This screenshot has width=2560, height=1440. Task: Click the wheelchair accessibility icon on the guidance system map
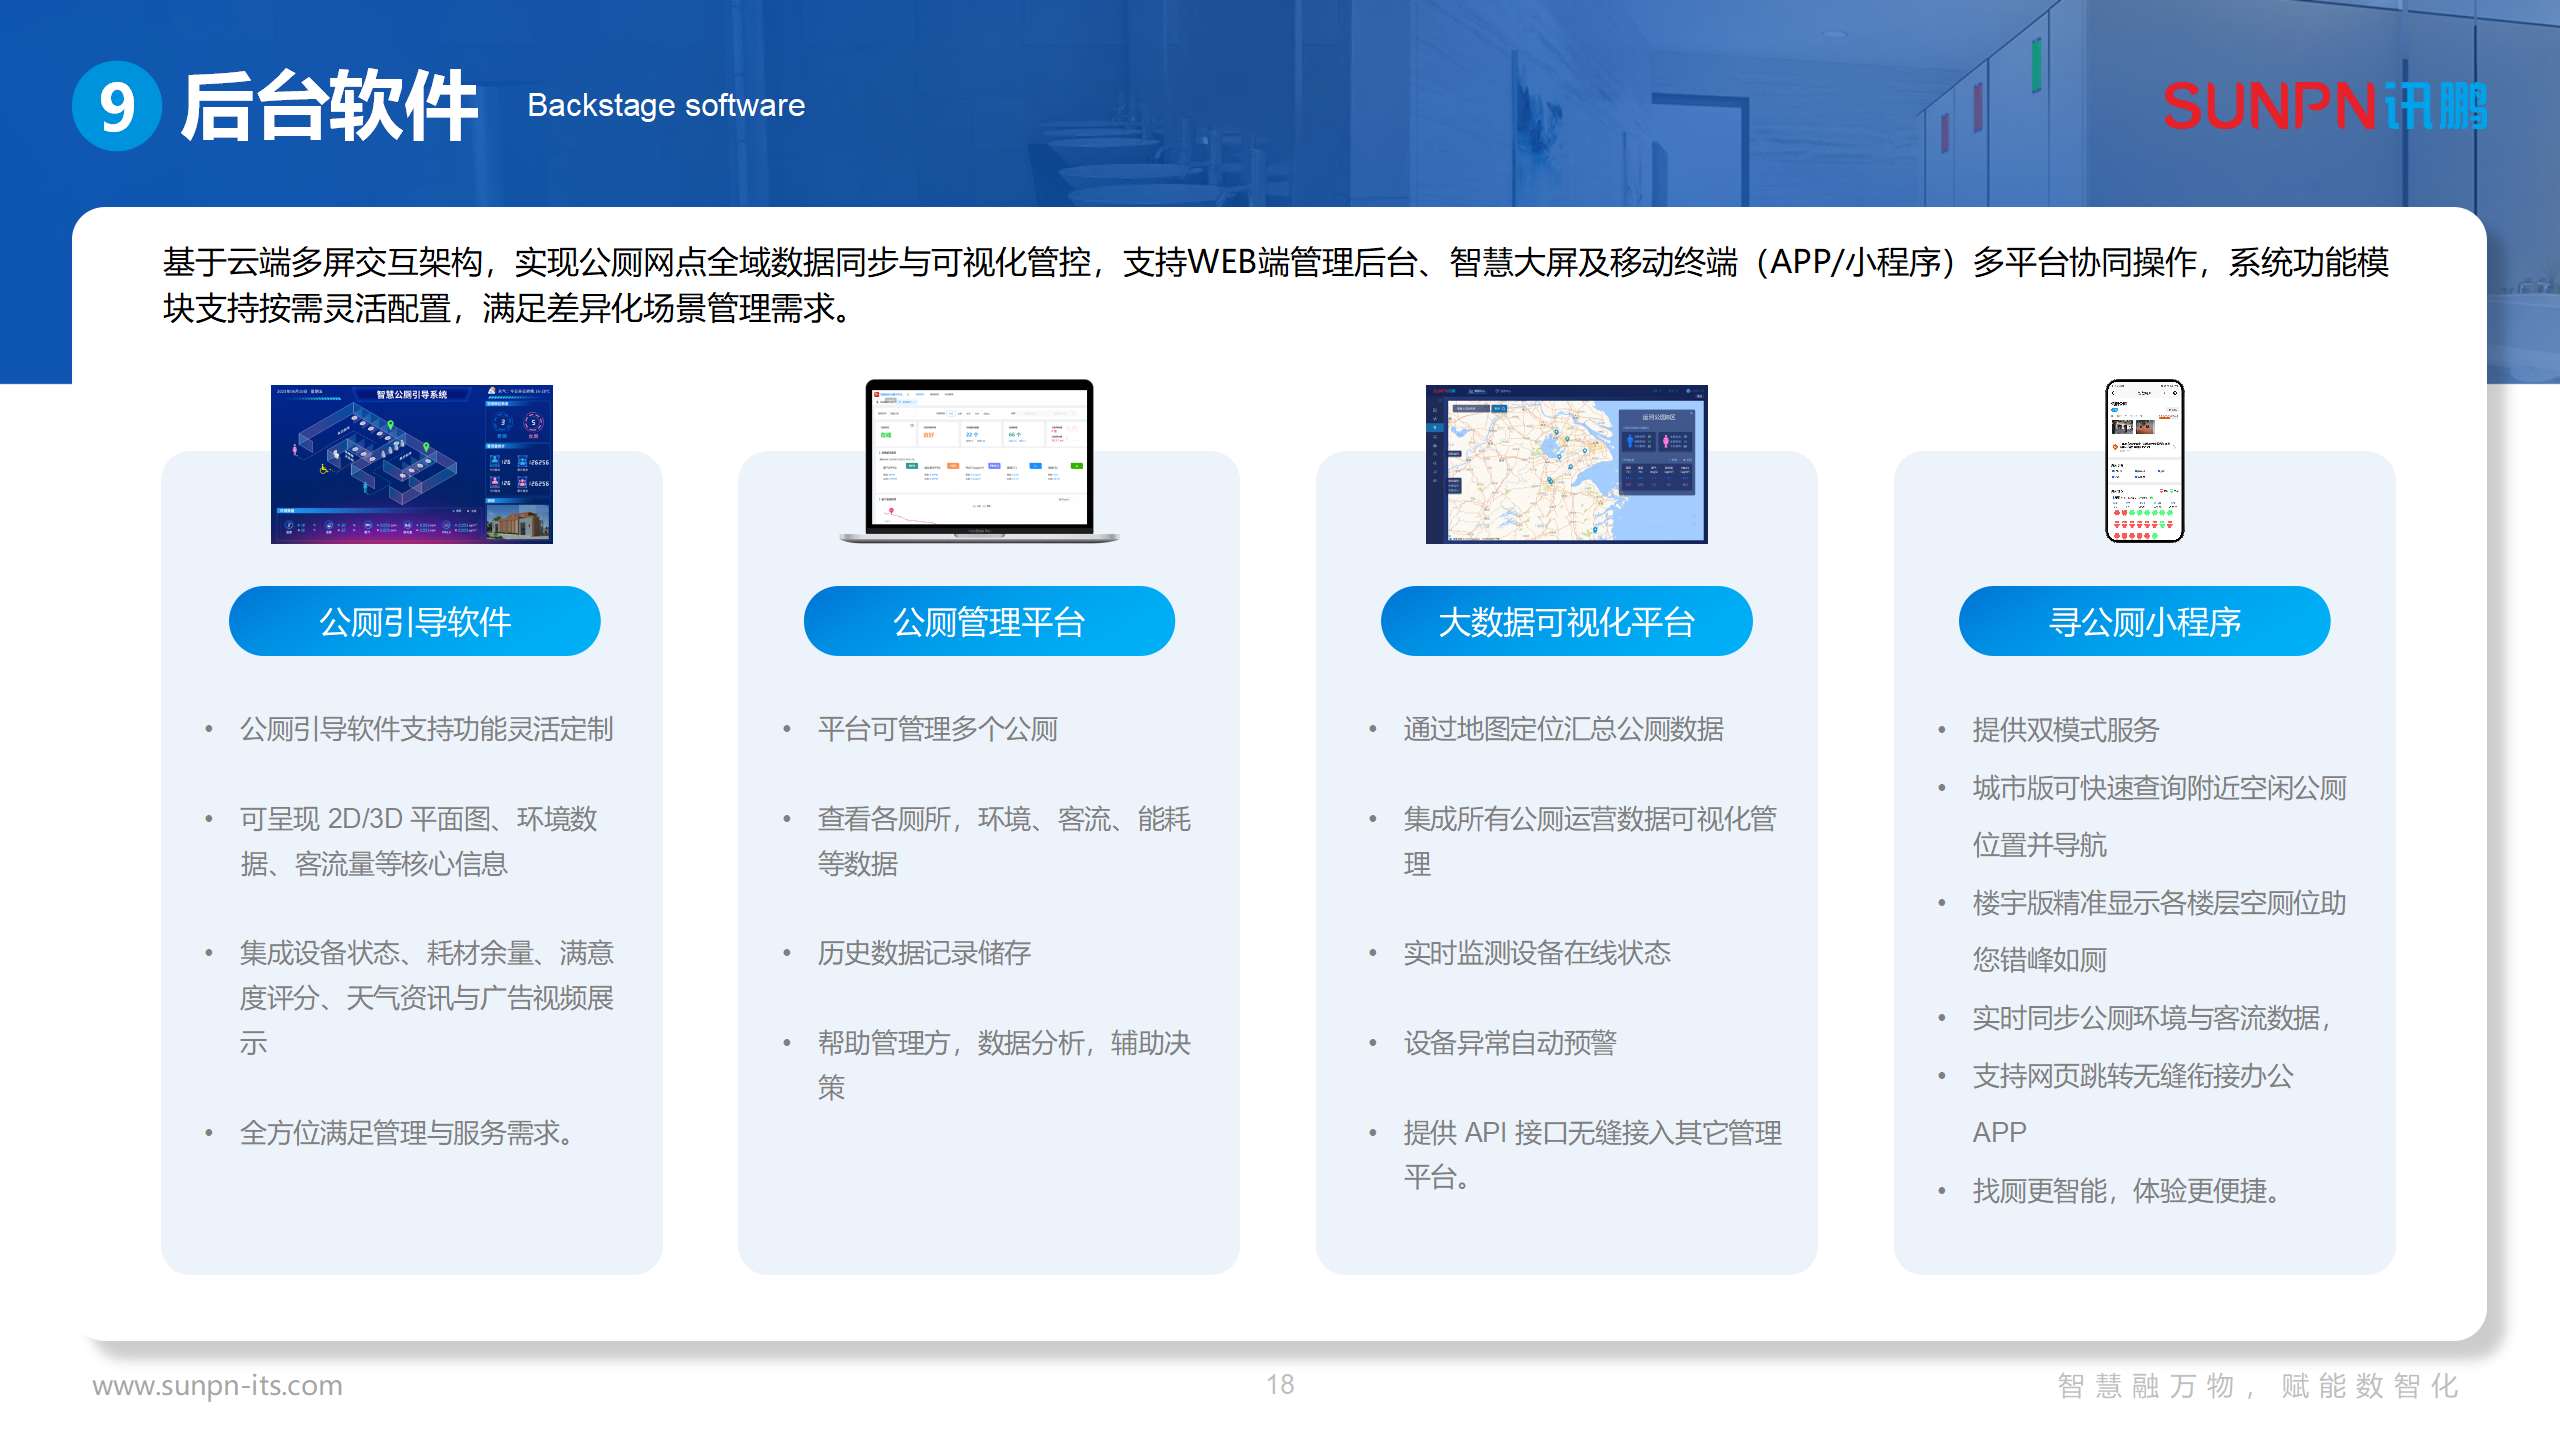point(323,470)
